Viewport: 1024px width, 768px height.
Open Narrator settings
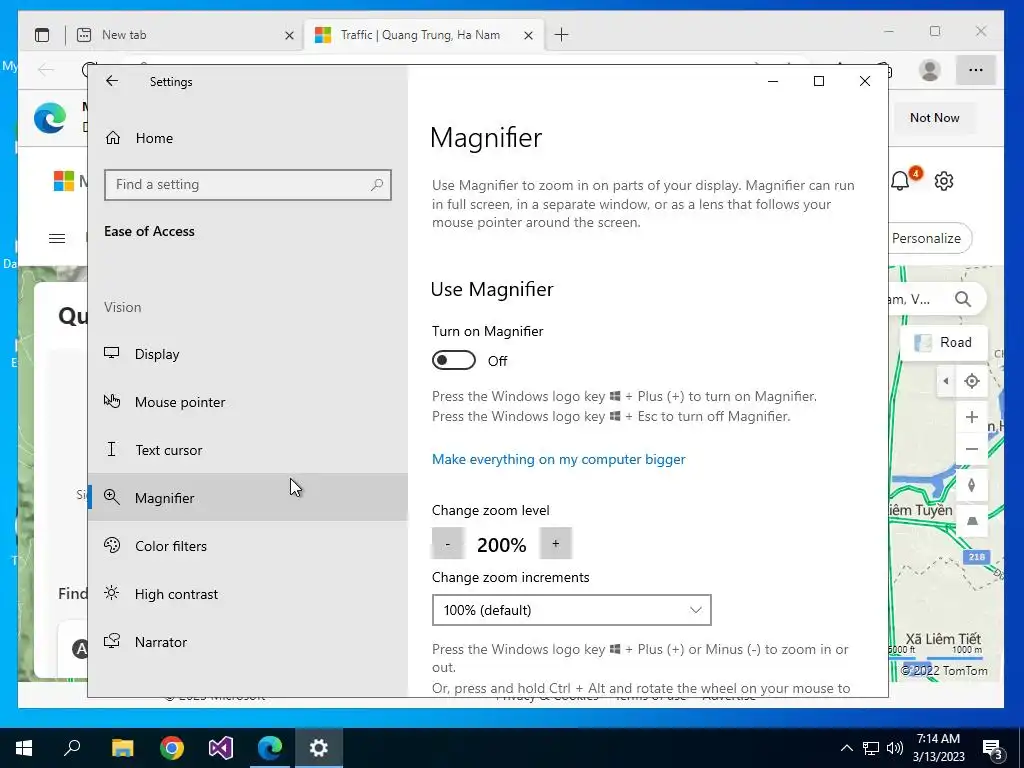(x=248, y=642)
